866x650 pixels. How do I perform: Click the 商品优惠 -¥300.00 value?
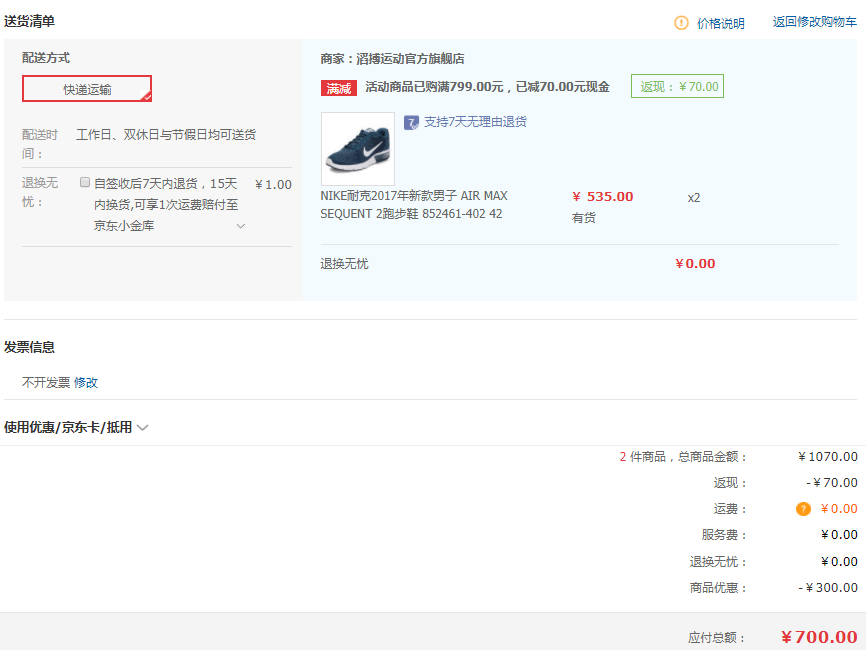827,588
